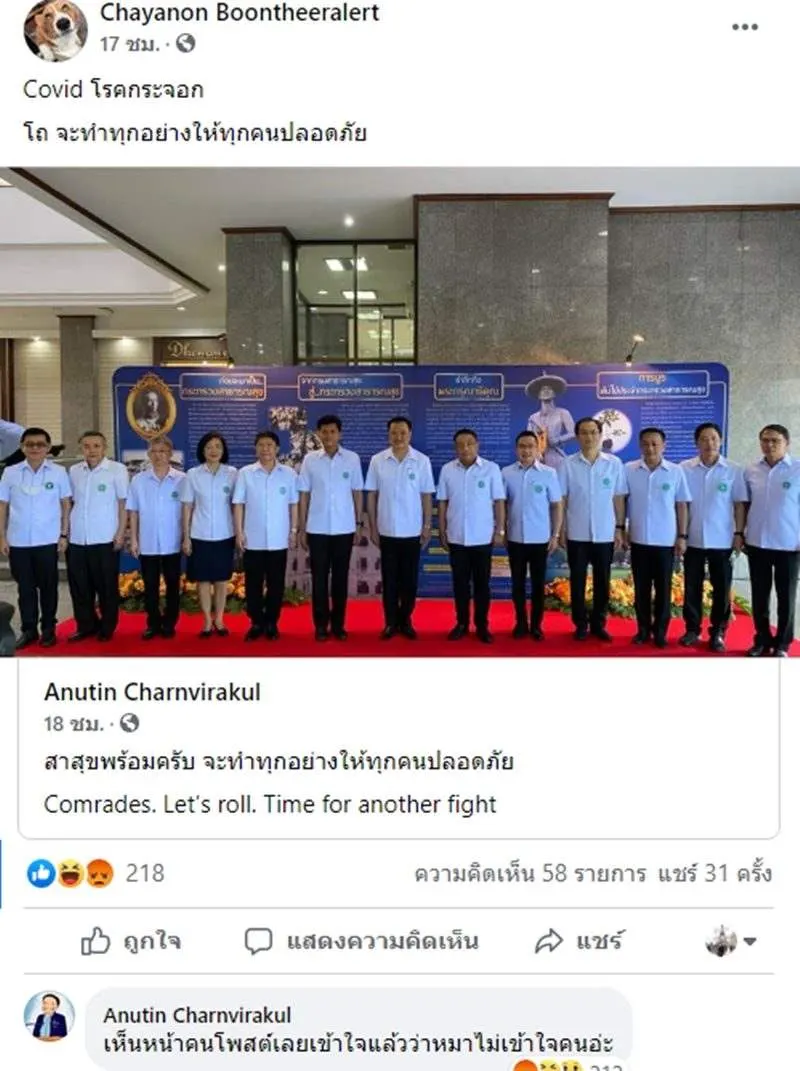Click the blue like reaction icon
This screenshot has width=800, height=1071.
(41, 873)
